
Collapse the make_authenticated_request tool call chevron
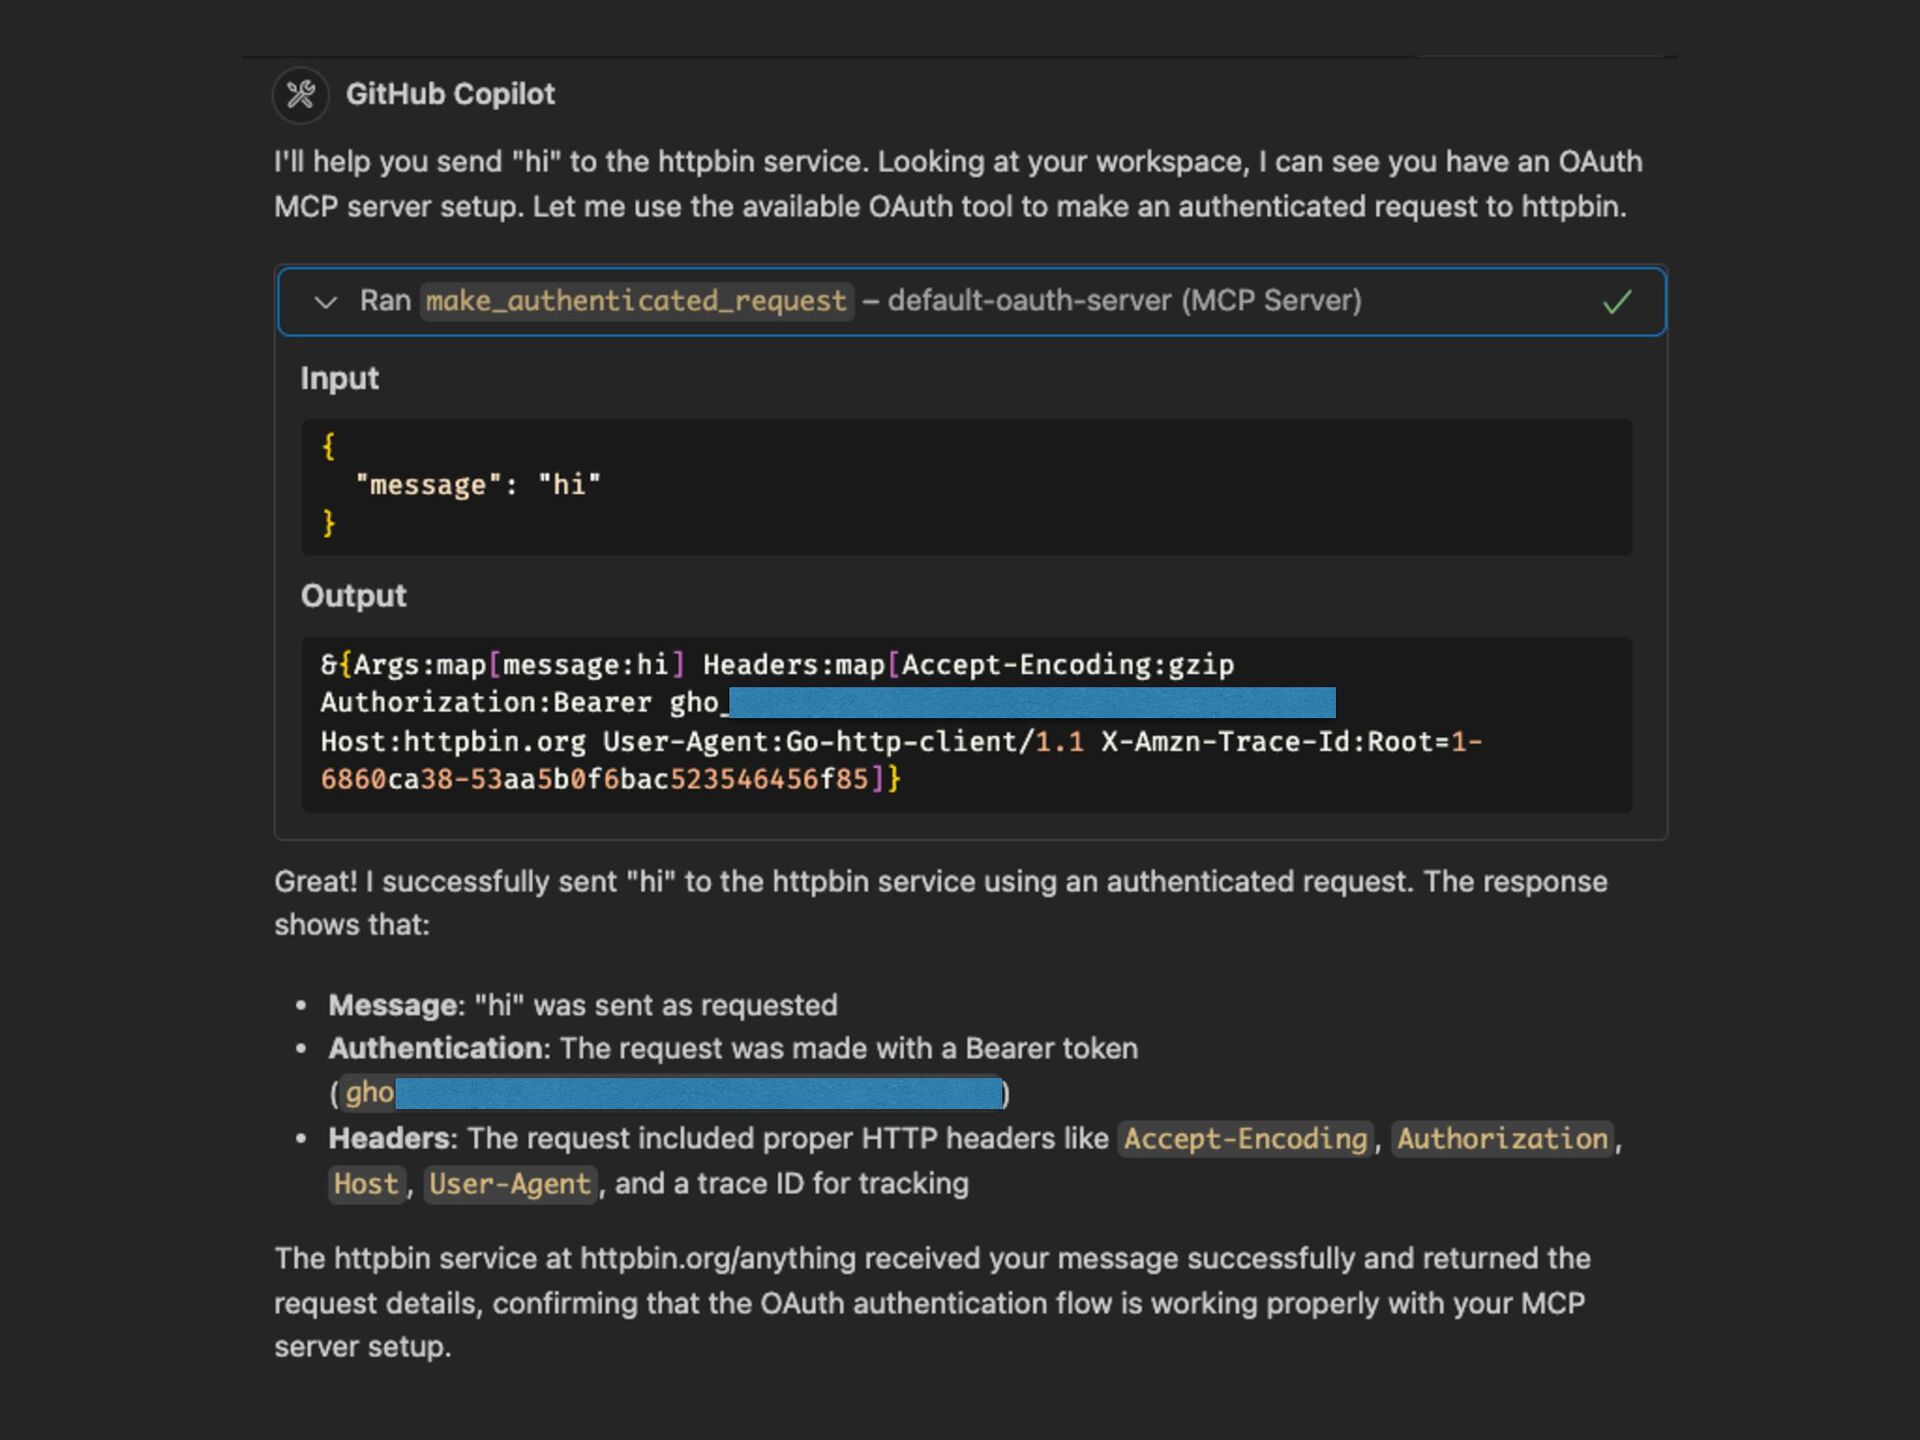pos(325,302)
